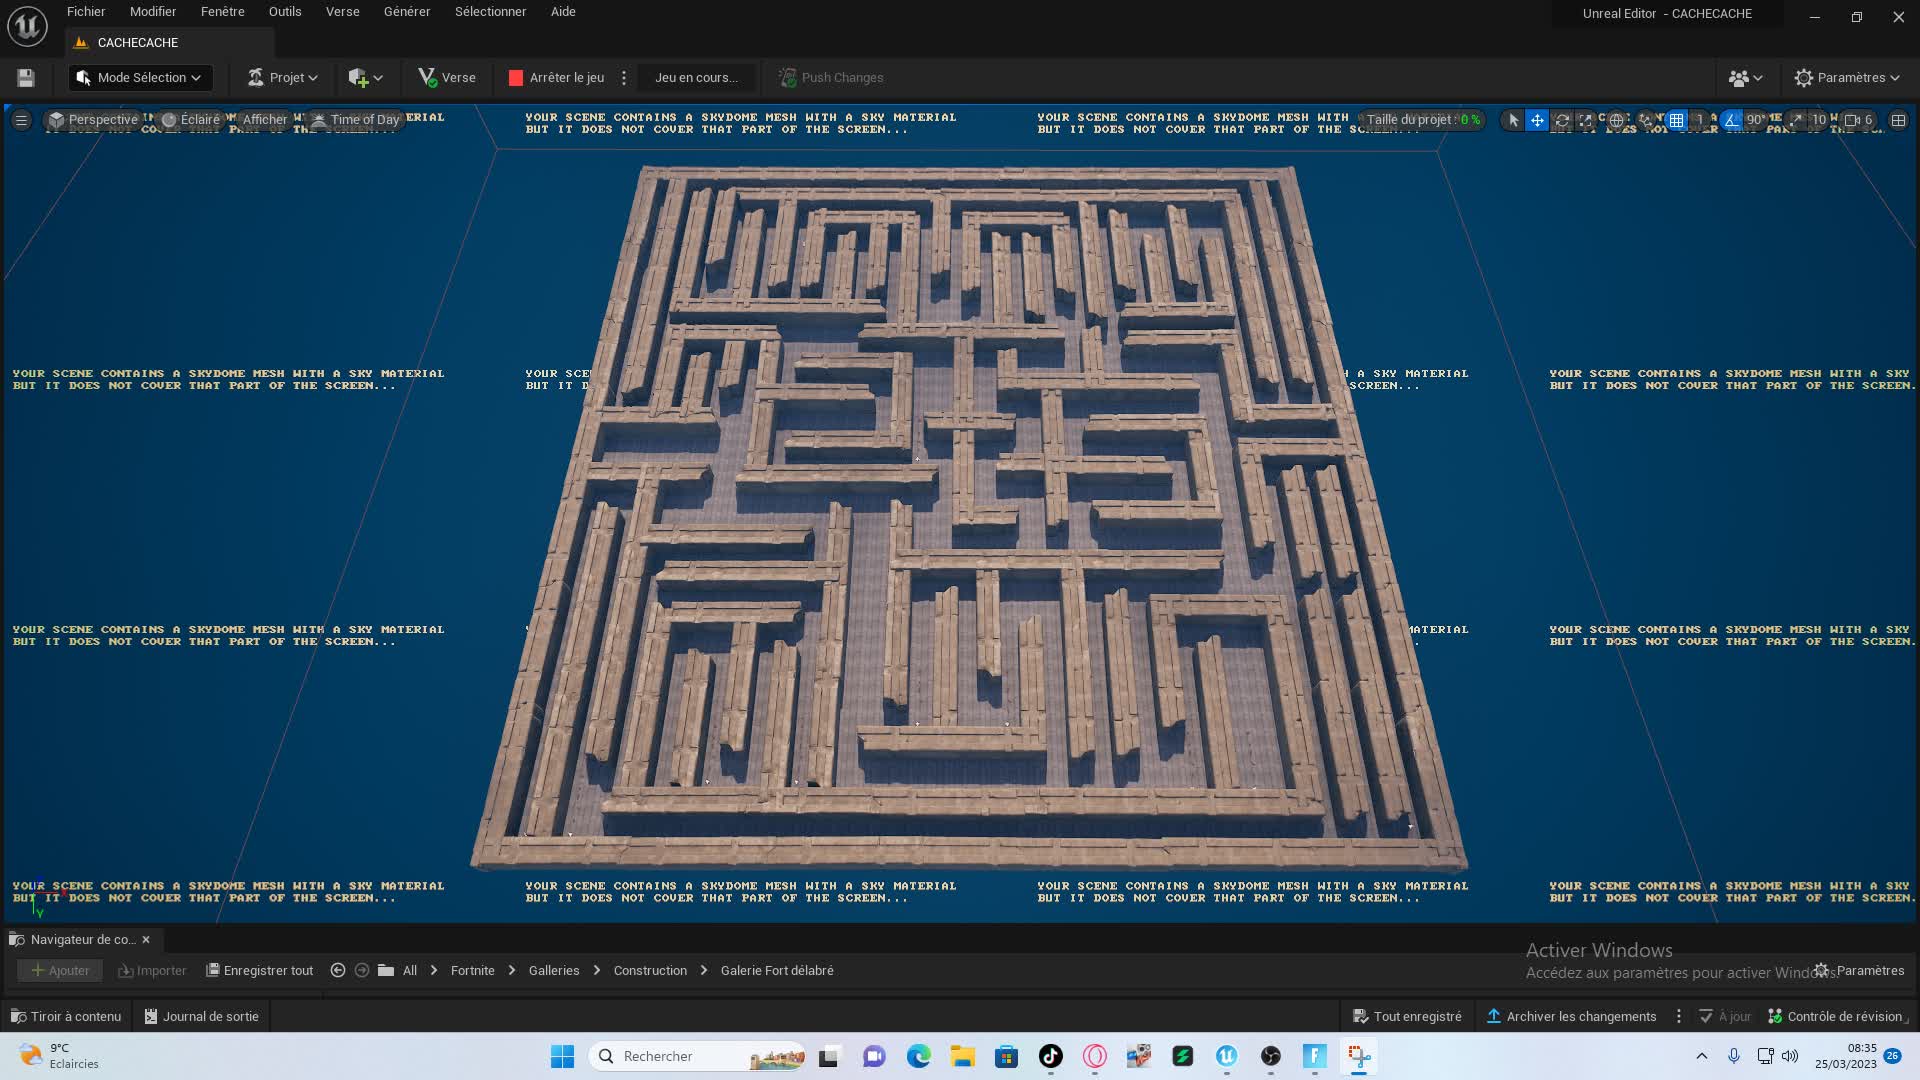This screenshot has height=1080, width=1920.
Task: Select the Rotate tool in the viewport toolbar
Action: click(1562, 120)
